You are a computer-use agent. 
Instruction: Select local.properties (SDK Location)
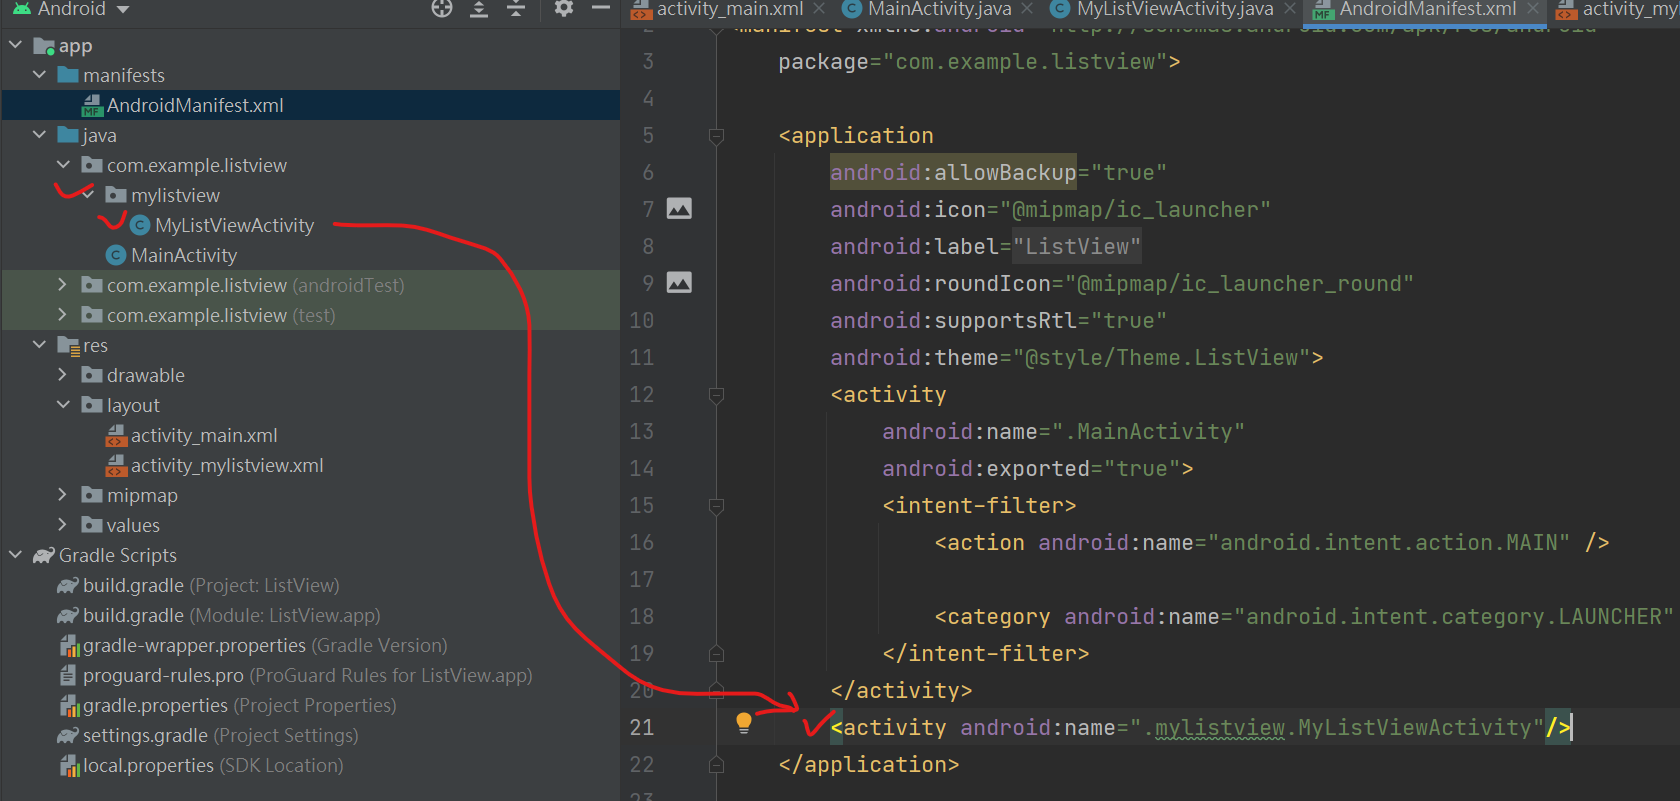coord(212,765)
